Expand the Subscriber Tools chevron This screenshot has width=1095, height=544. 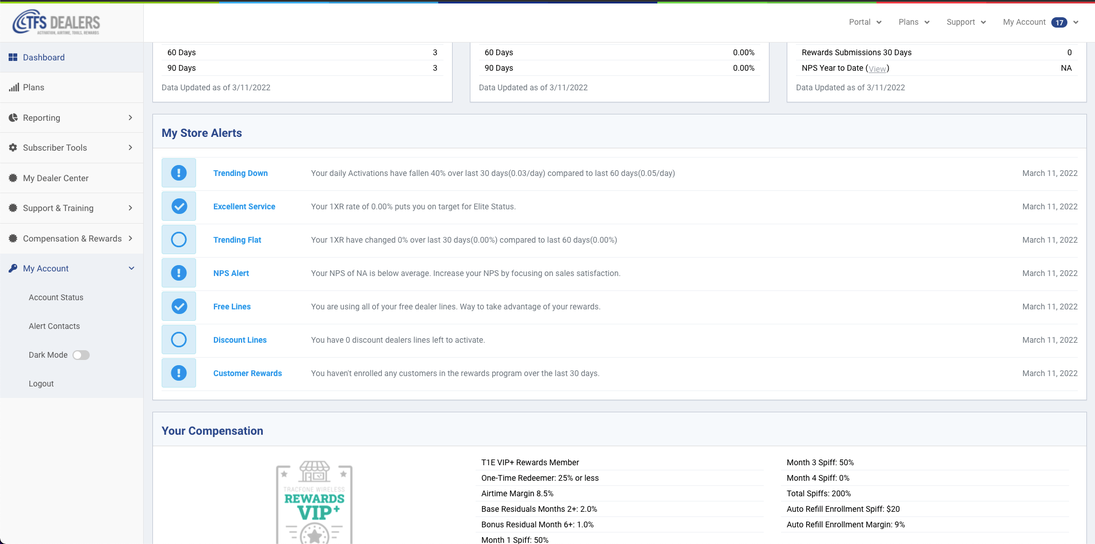(x=130, y=147)
